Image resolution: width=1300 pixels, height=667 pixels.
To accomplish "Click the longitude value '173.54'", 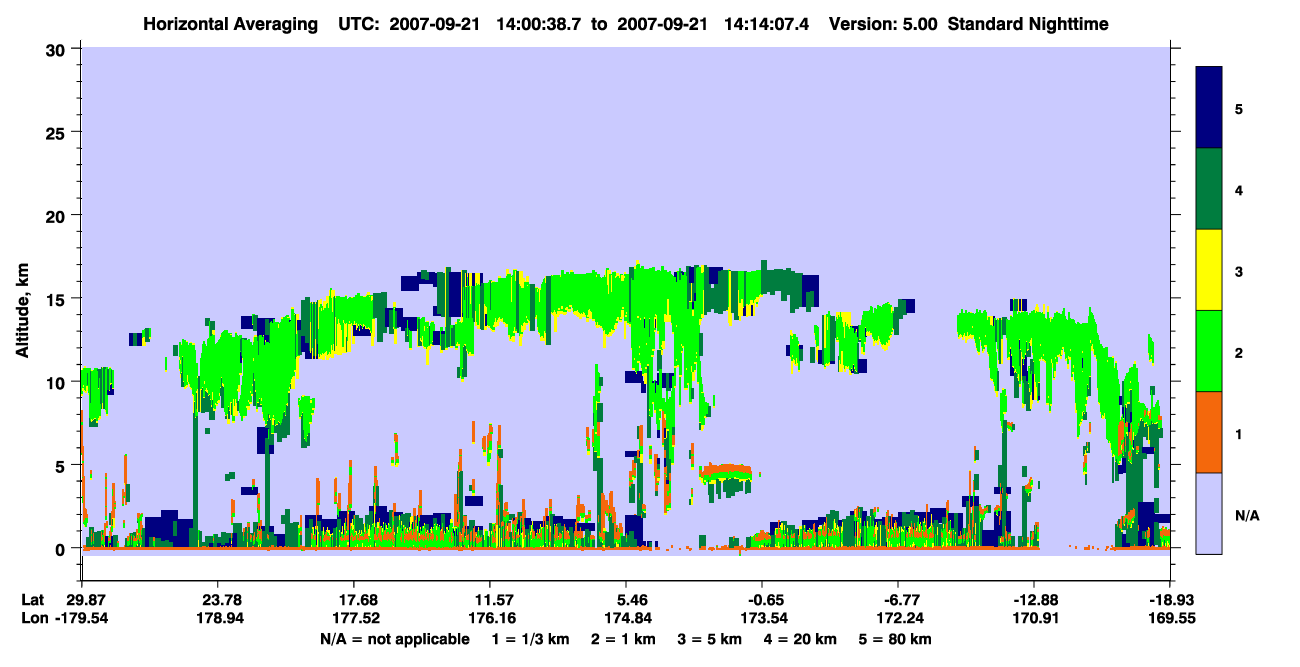I will [x=762, y=618].
